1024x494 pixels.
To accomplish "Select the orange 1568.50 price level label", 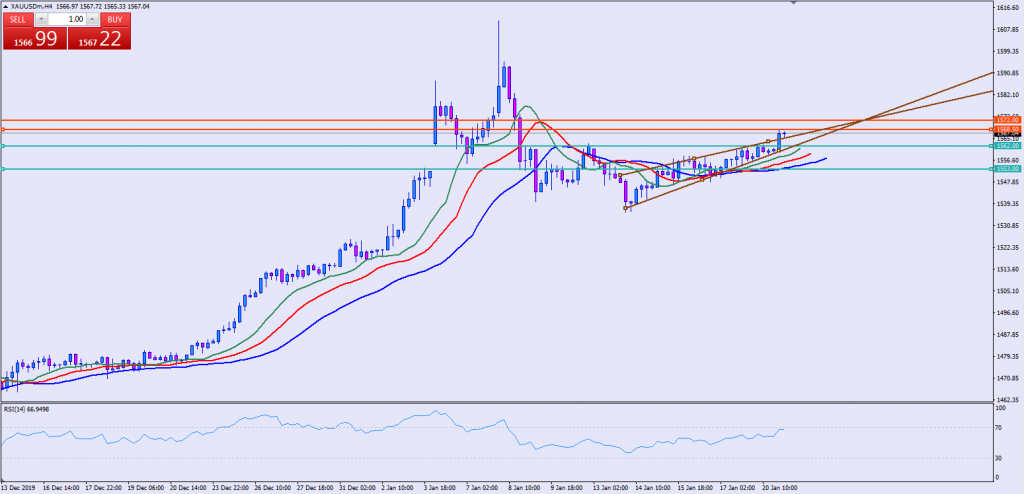I will [x=1007, y=130].
